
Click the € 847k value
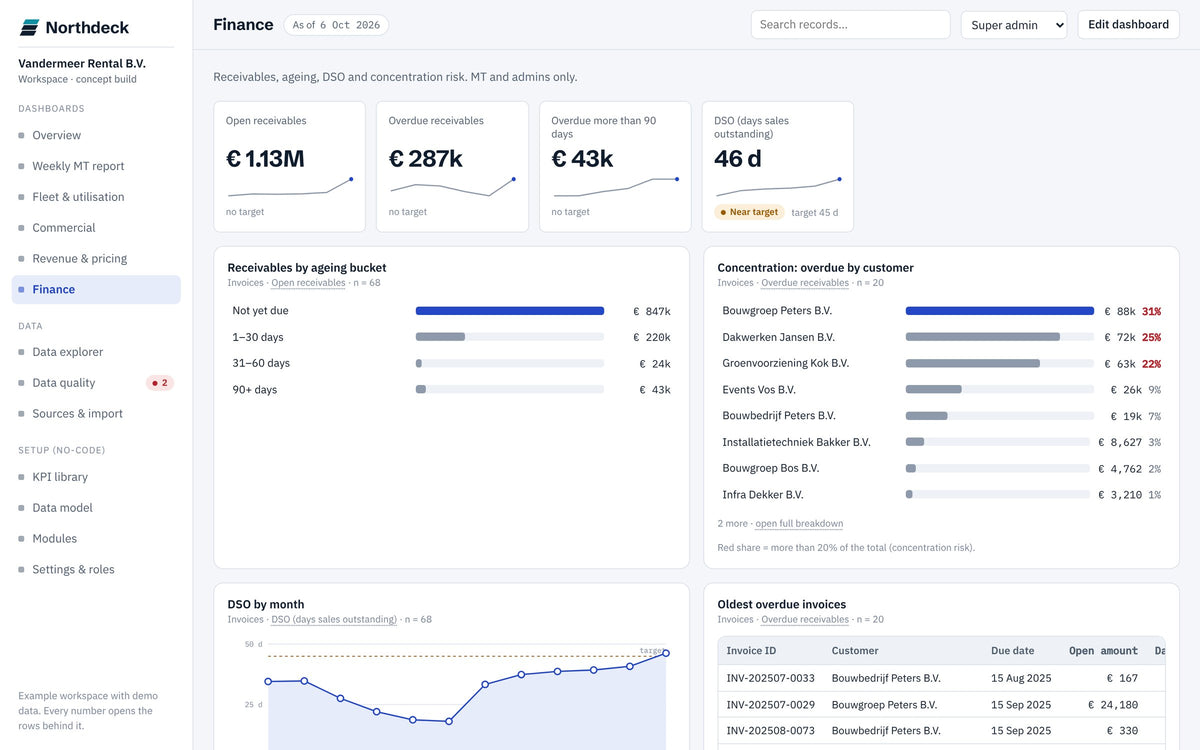(x=652, y=311)
